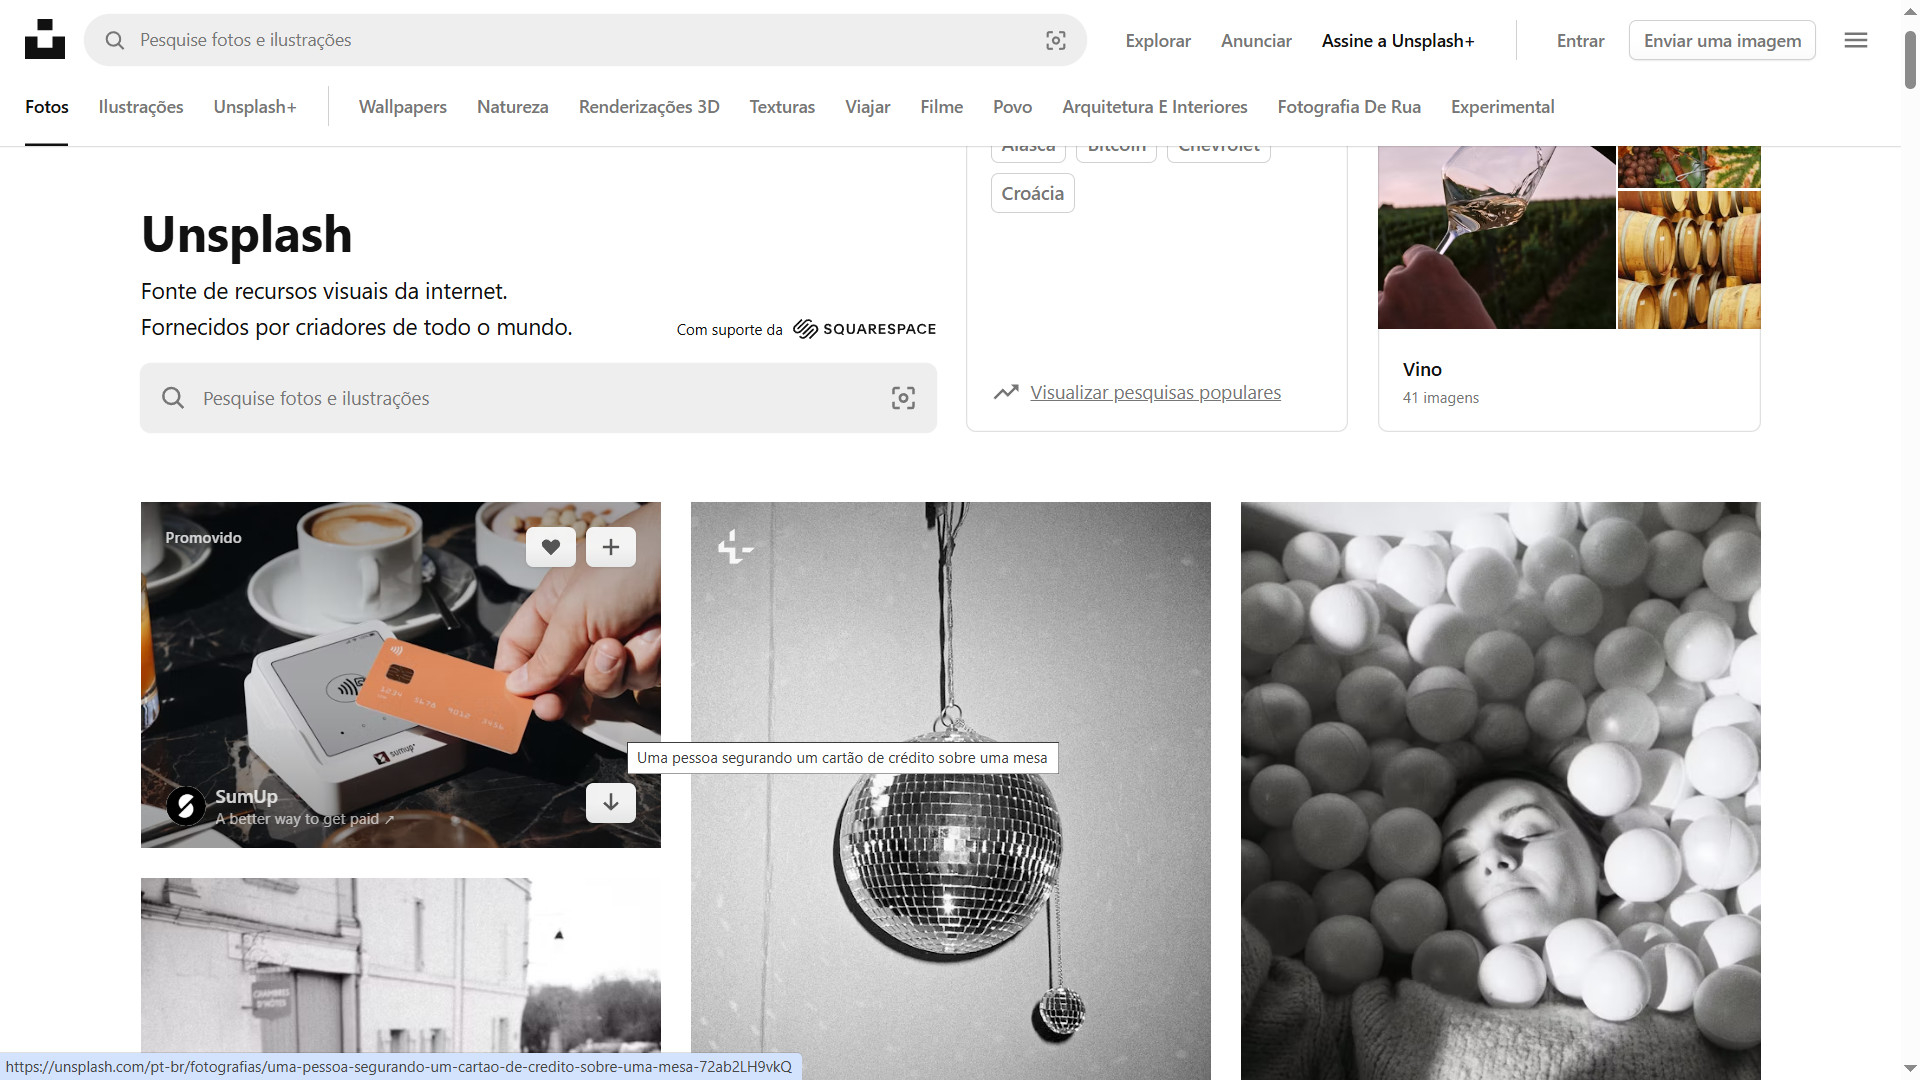The width and height of the screenshot is (1920, 1080).
Task: Switch to the Ilustrações tab
Action: pos(141,107)
